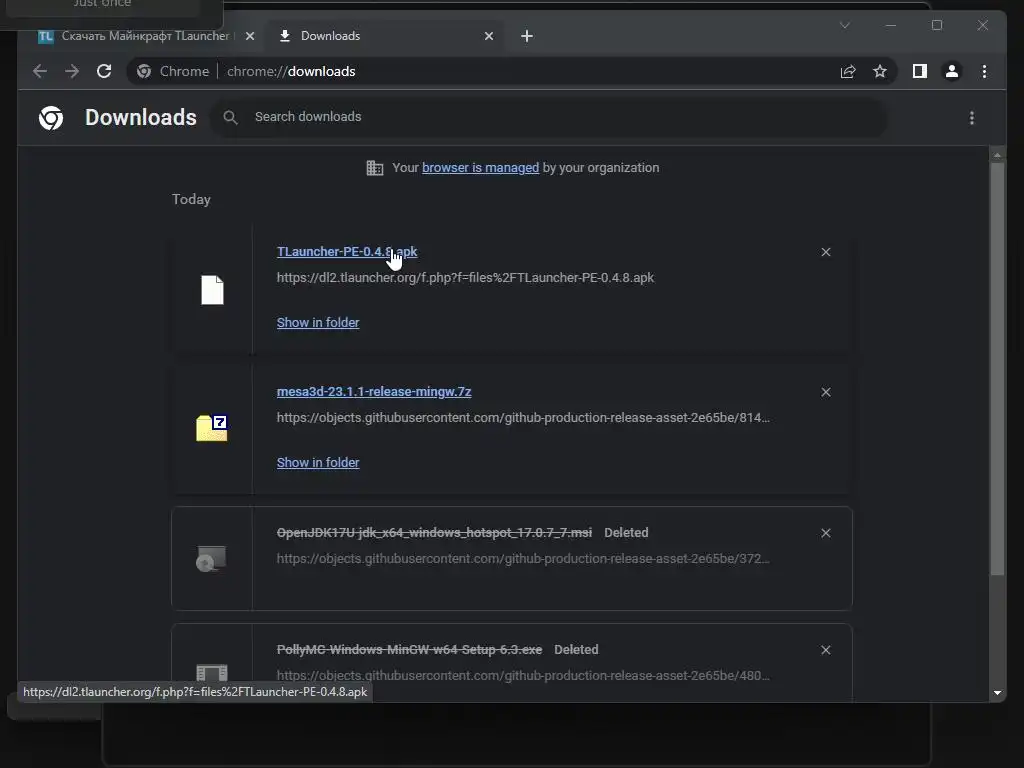1024x768 pixels.
Task: Click the deleted OpenJDK17U file name
Action: (x=434, y=532)
